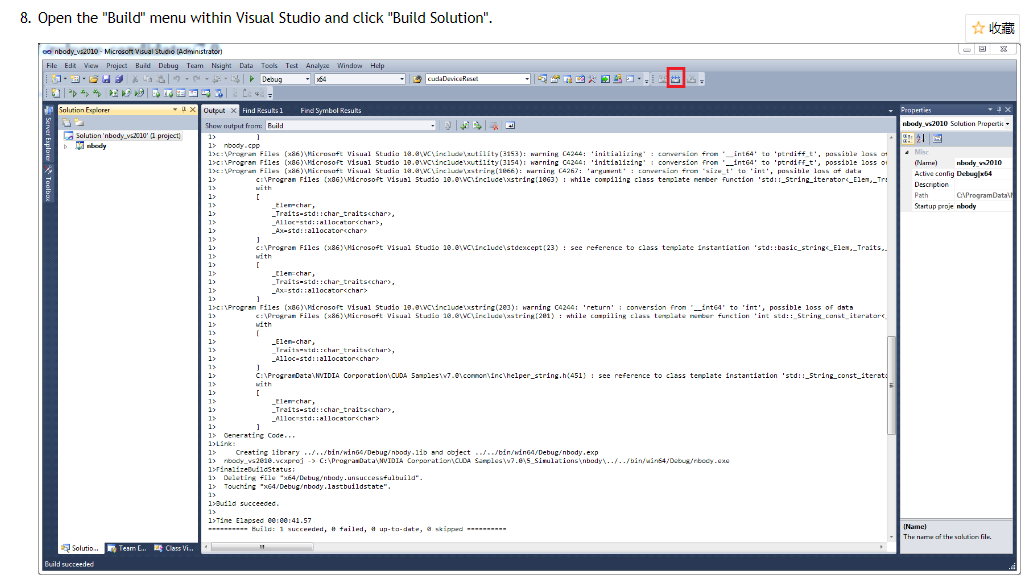This screenshot has height=585, width=1027.
Task: Open the Tools menu
Action: tap(269, 66)
